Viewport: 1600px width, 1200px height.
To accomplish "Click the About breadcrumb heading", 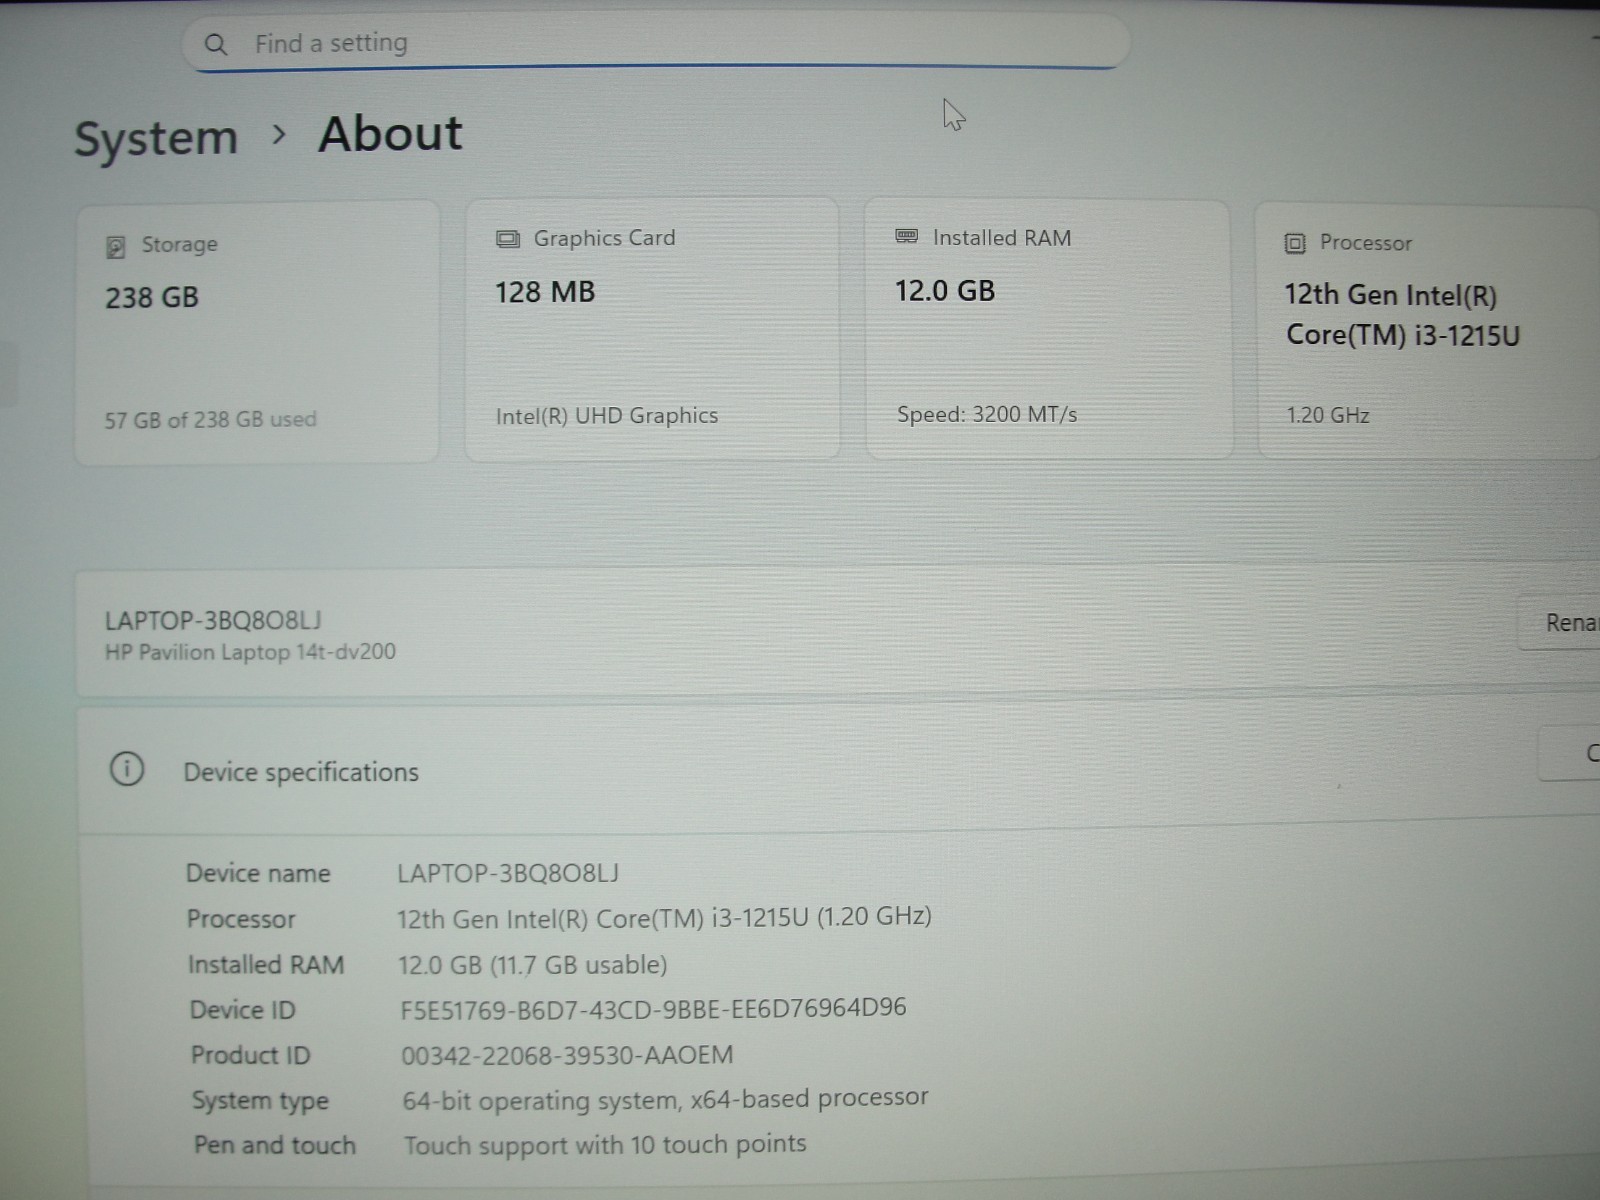I will click(391, 134).
